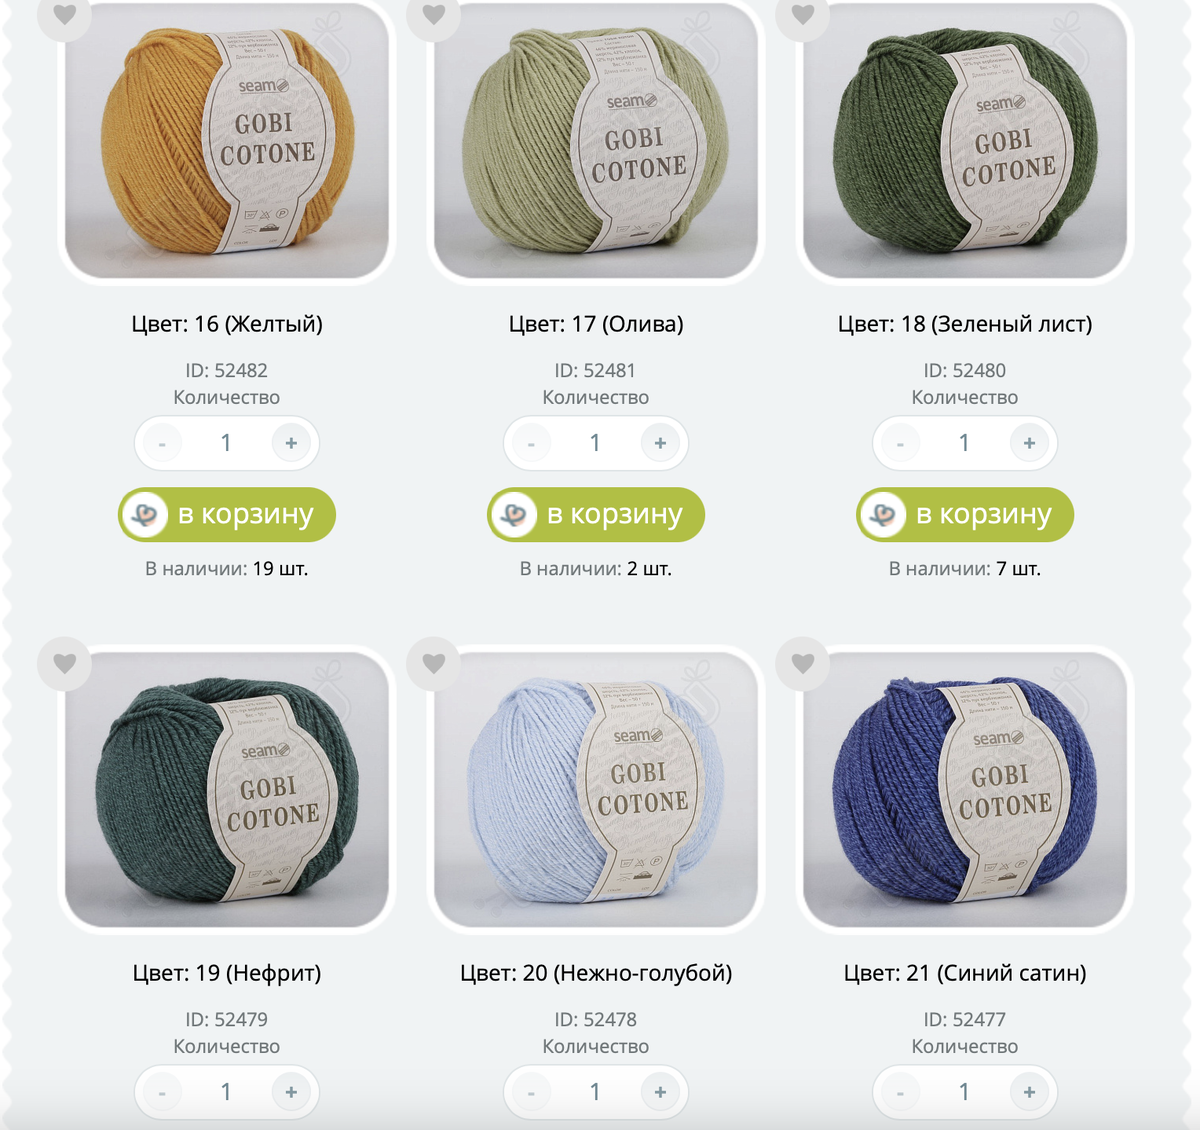Increase quantity for Олива yarn
Screen dimensions: 1200x1130
660,443
